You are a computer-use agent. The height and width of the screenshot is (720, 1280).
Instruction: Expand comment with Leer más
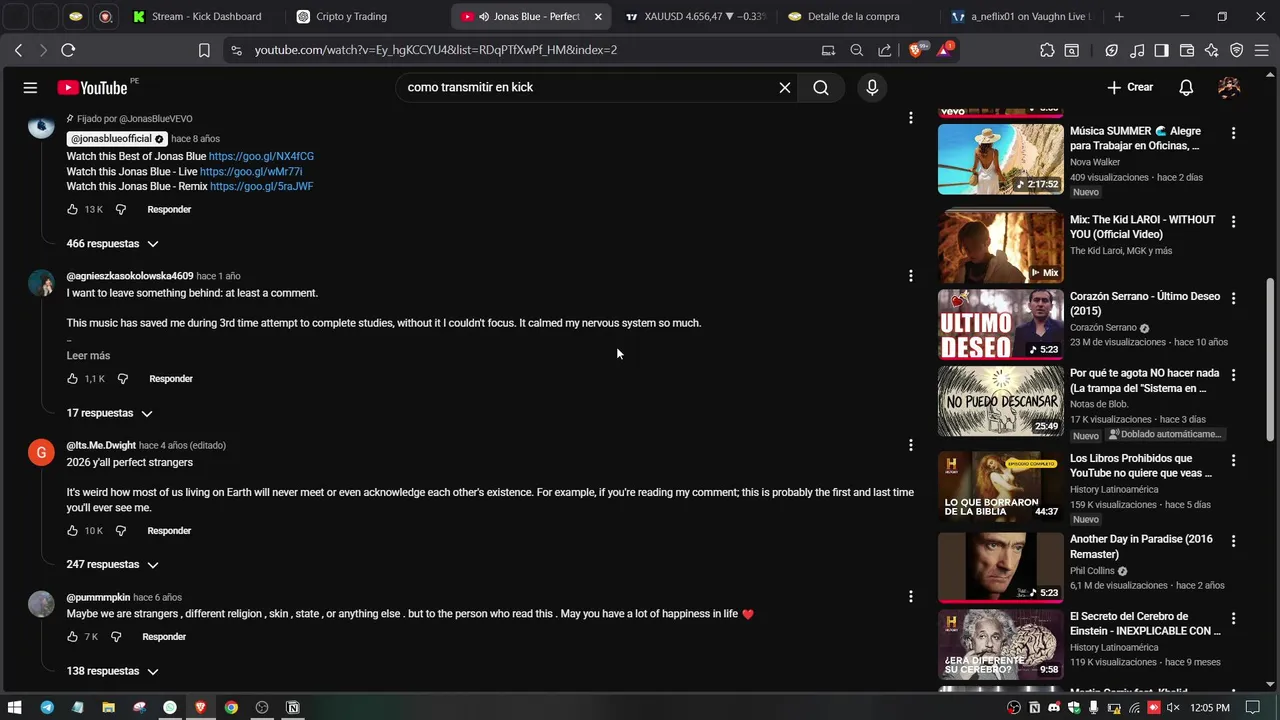pyautogui.click(x=88, y=356)
